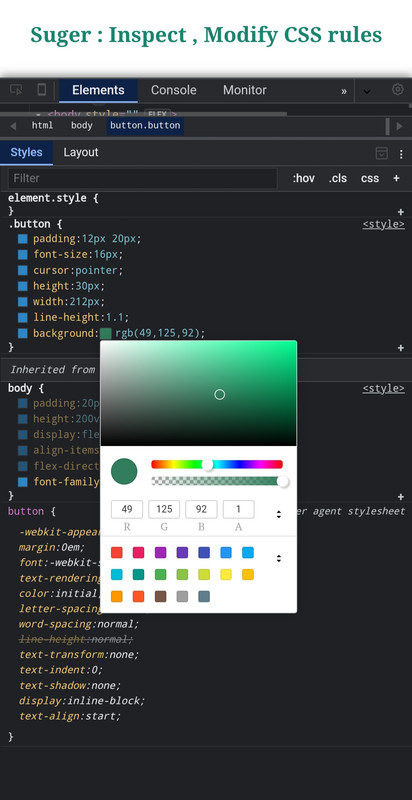The width and height of the screenshot is (412, 800).
Task: Go forward with breadcrumb right arrow
Action: point(400,126)
